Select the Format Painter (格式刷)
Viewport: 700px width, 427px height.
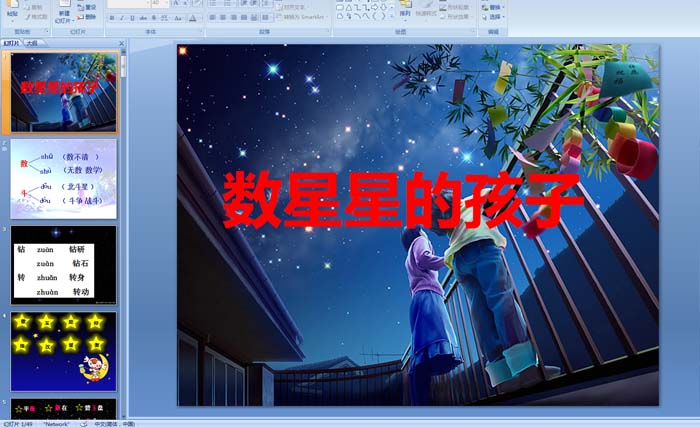click(36, 17)
